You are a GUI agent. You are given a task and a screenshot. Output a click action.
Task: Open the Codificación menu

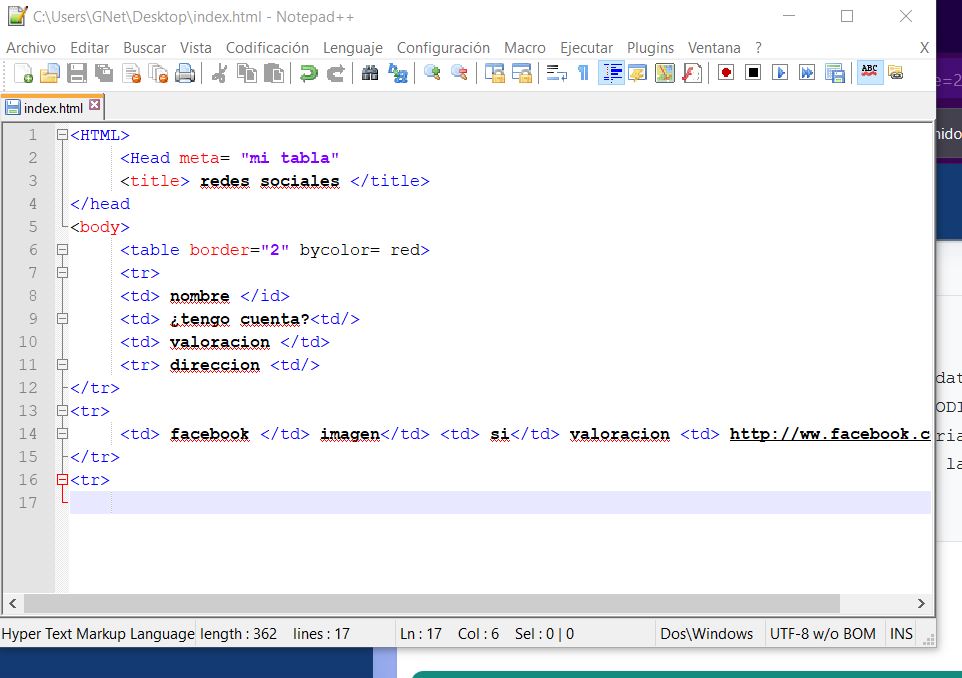[267, 47]
